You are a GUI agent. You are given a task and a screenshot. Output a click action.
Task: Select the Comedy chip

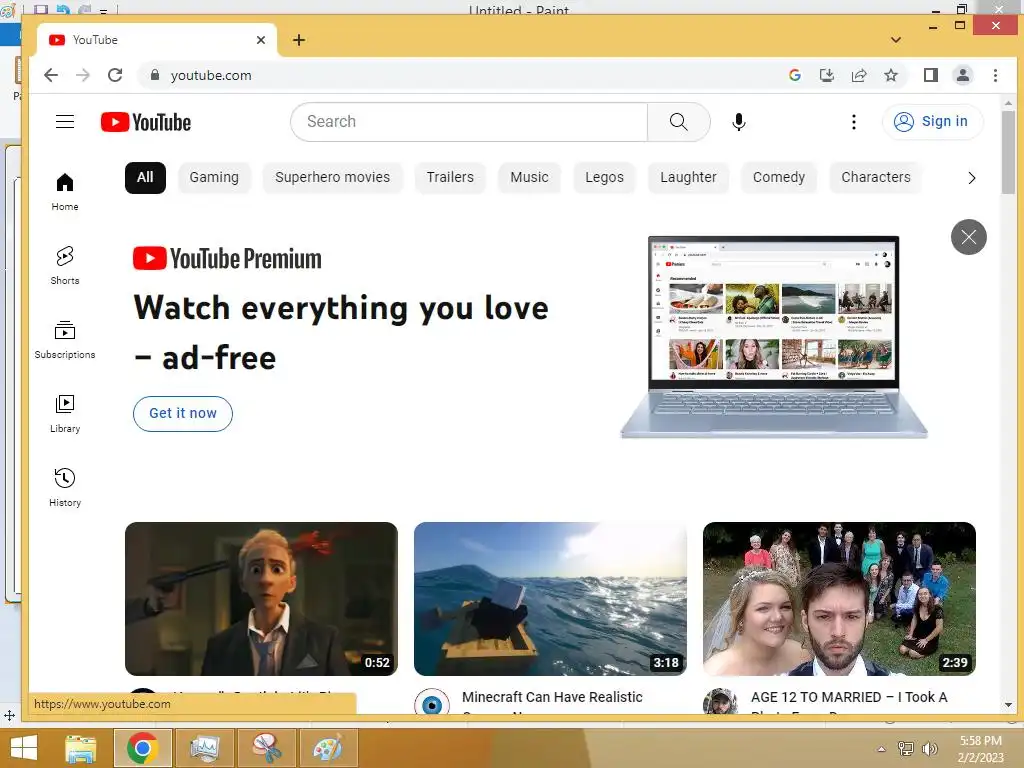coord(778,178)
